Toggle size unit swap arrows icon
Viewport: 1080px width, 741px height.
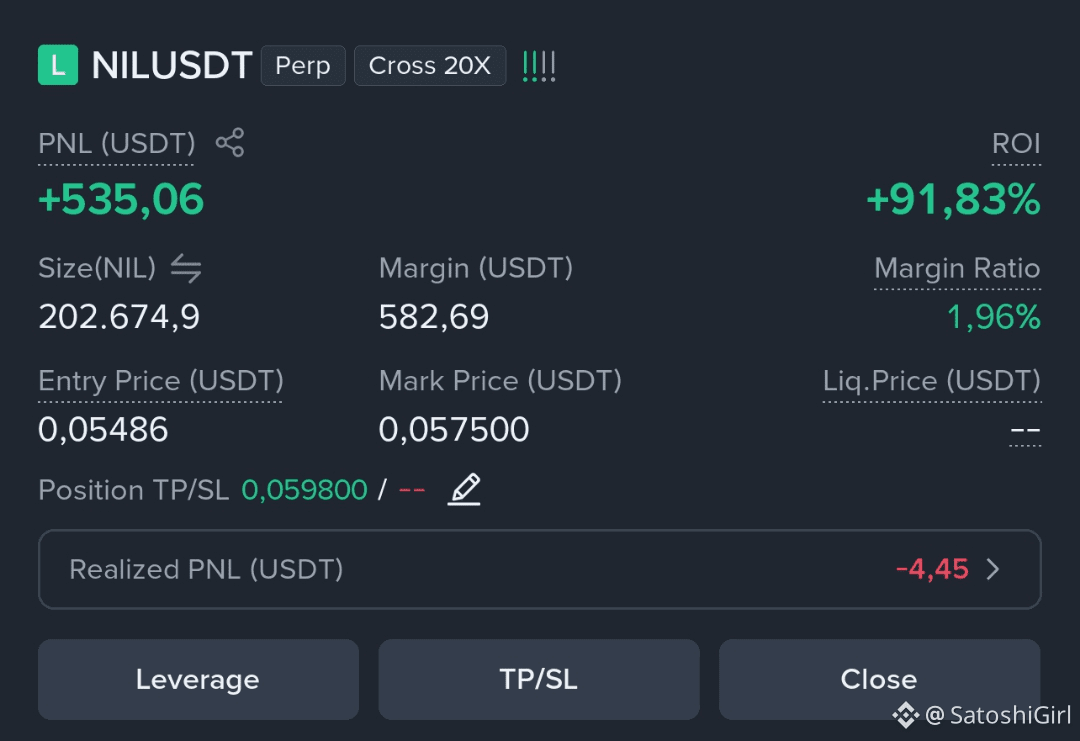point(186,268)
